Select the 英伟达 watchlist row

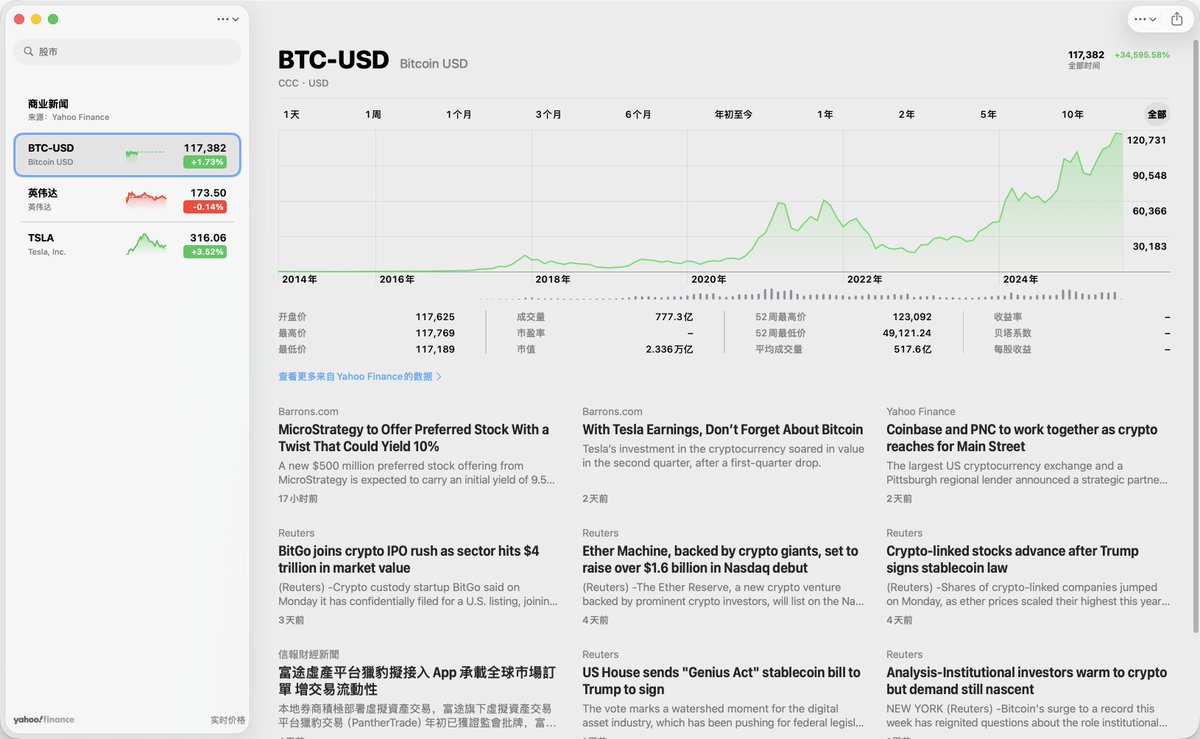[x=127, y=199]
